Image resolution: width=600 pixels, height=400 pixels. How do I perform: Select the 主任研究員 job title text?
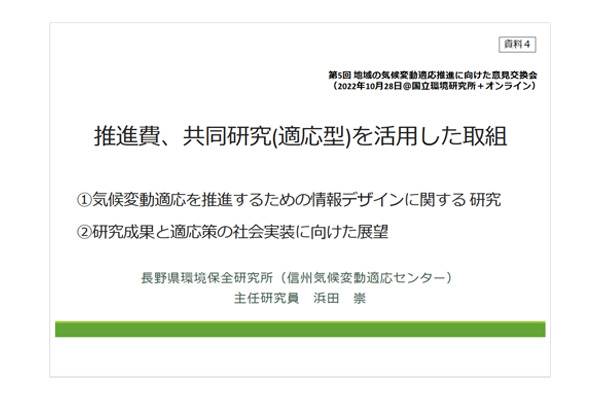(266, 298)
